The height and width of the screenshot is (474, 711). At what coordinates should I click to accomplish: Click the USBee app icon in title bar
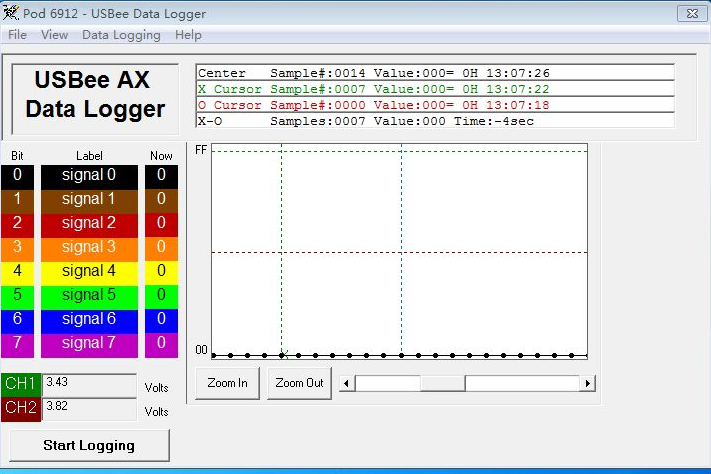11,13
